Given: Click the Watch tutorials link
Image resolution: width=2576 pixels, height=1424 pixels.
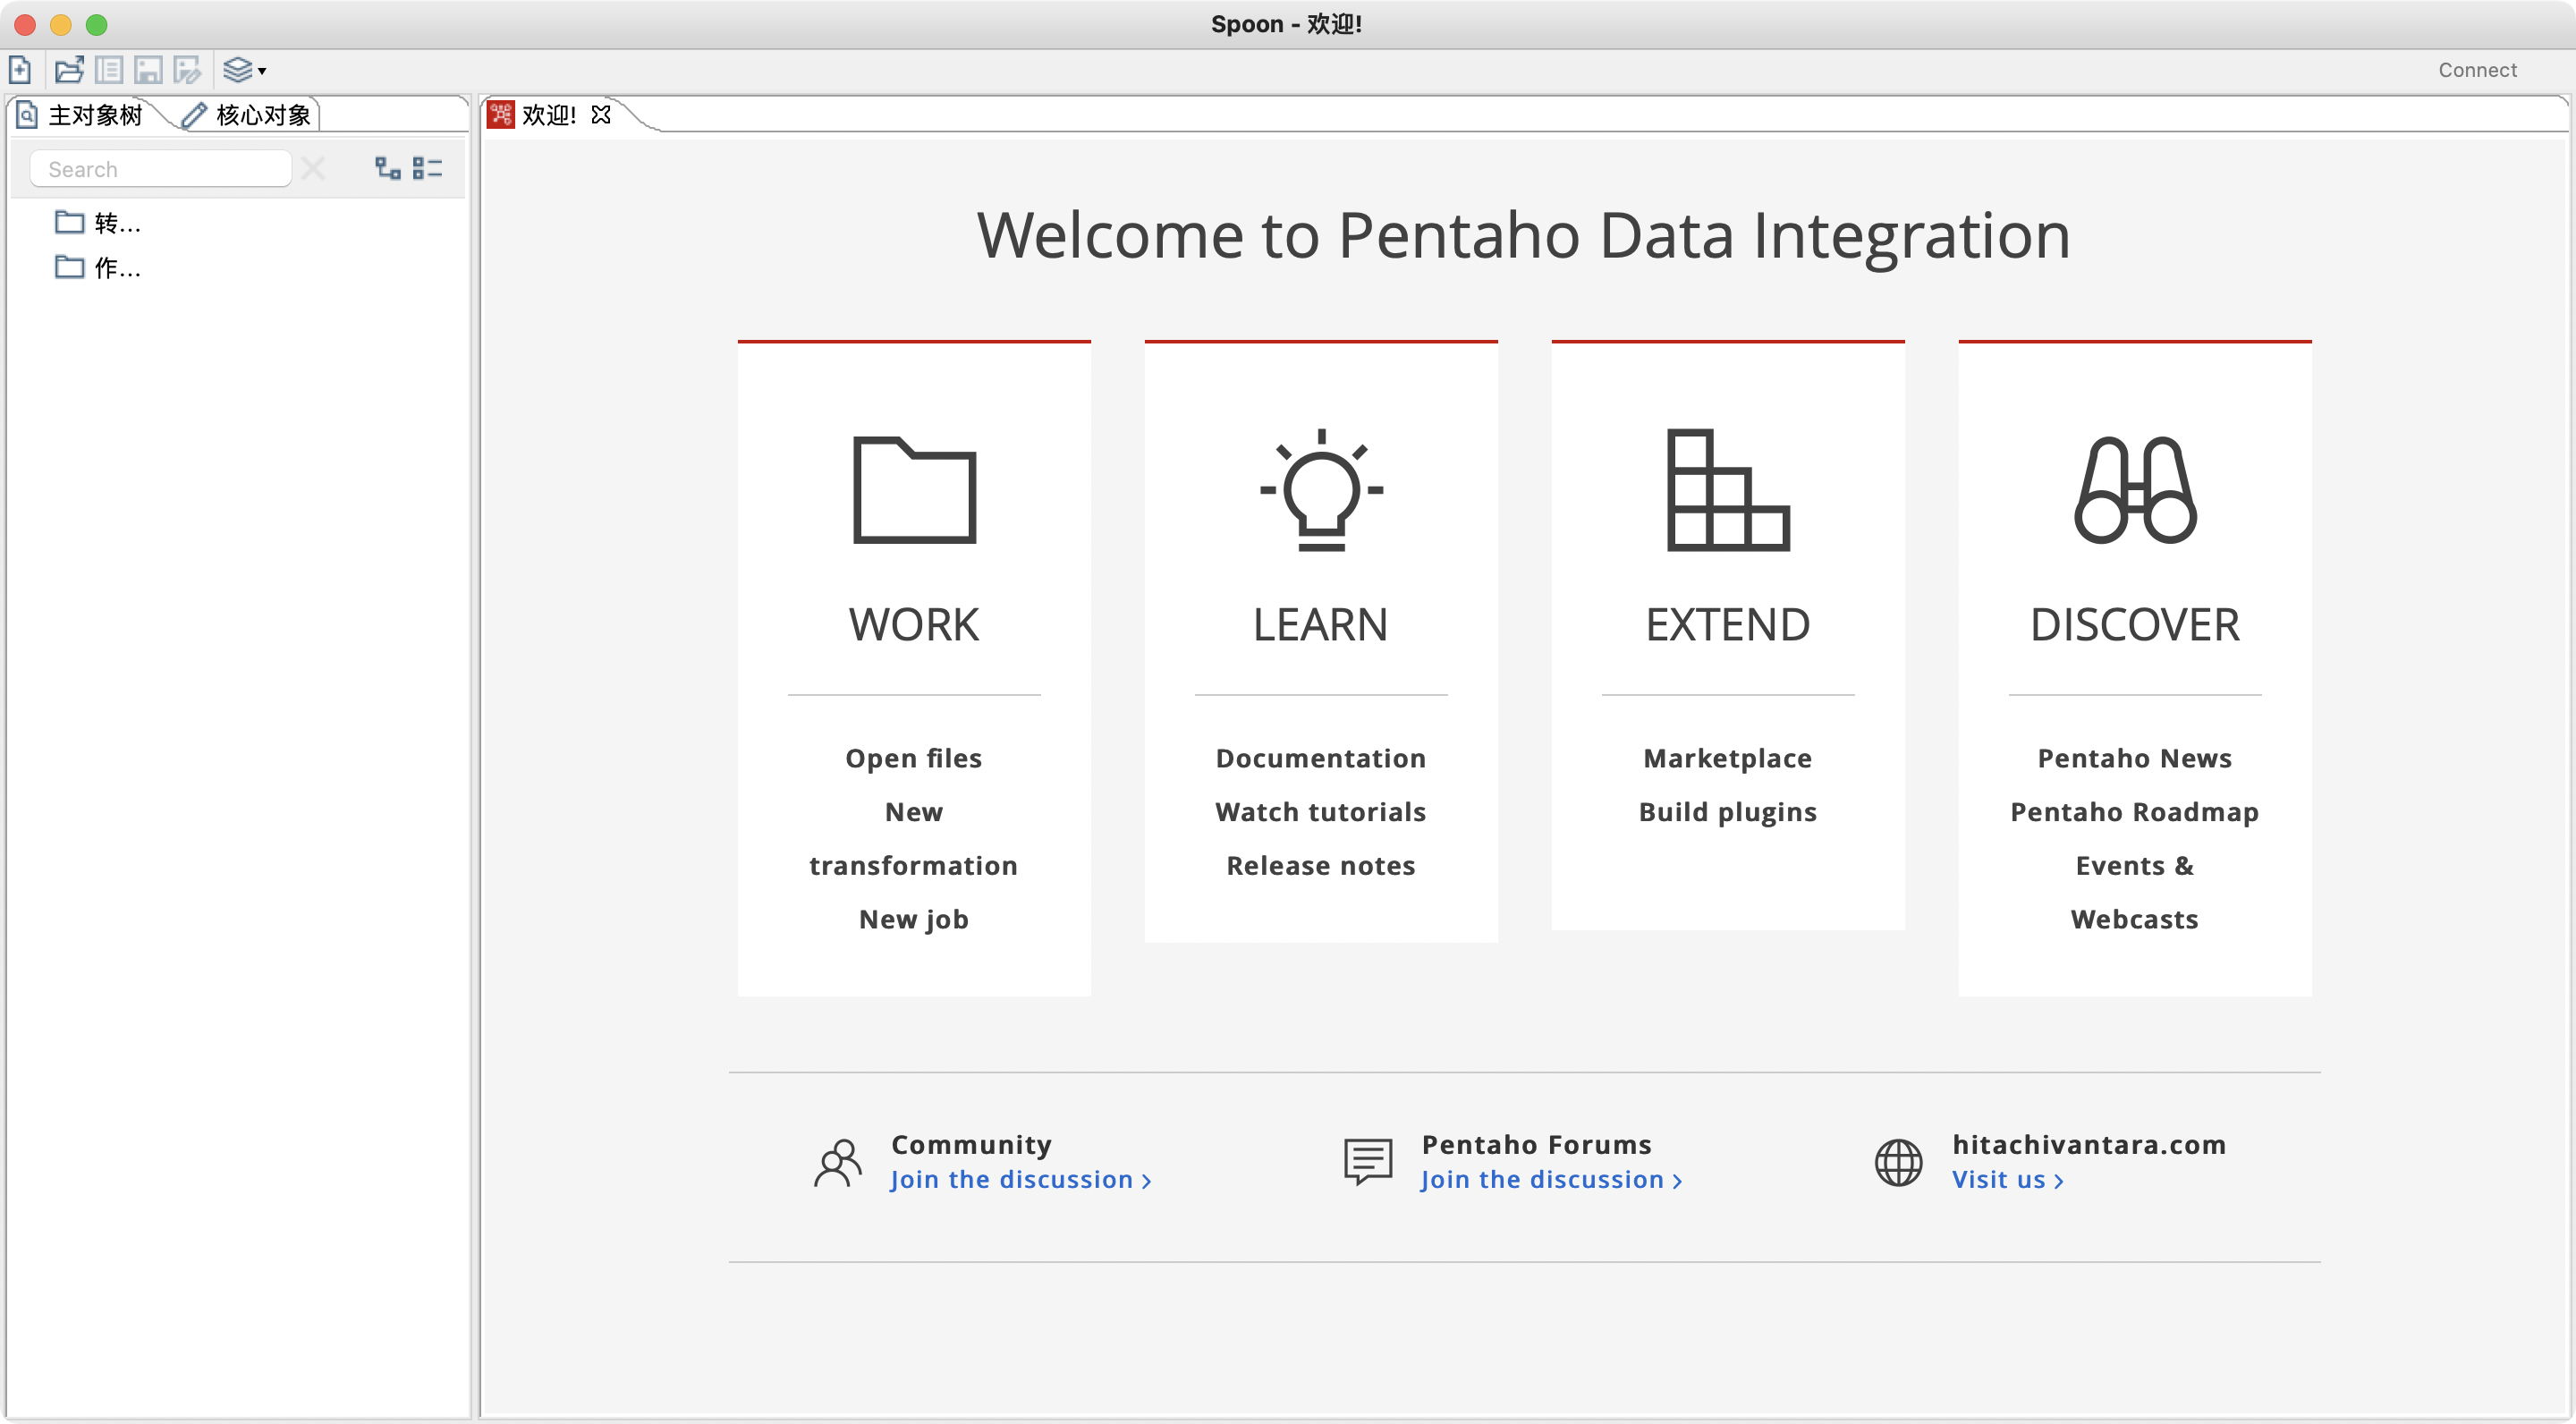Looking at the screenshot, I should [1320, 812].
